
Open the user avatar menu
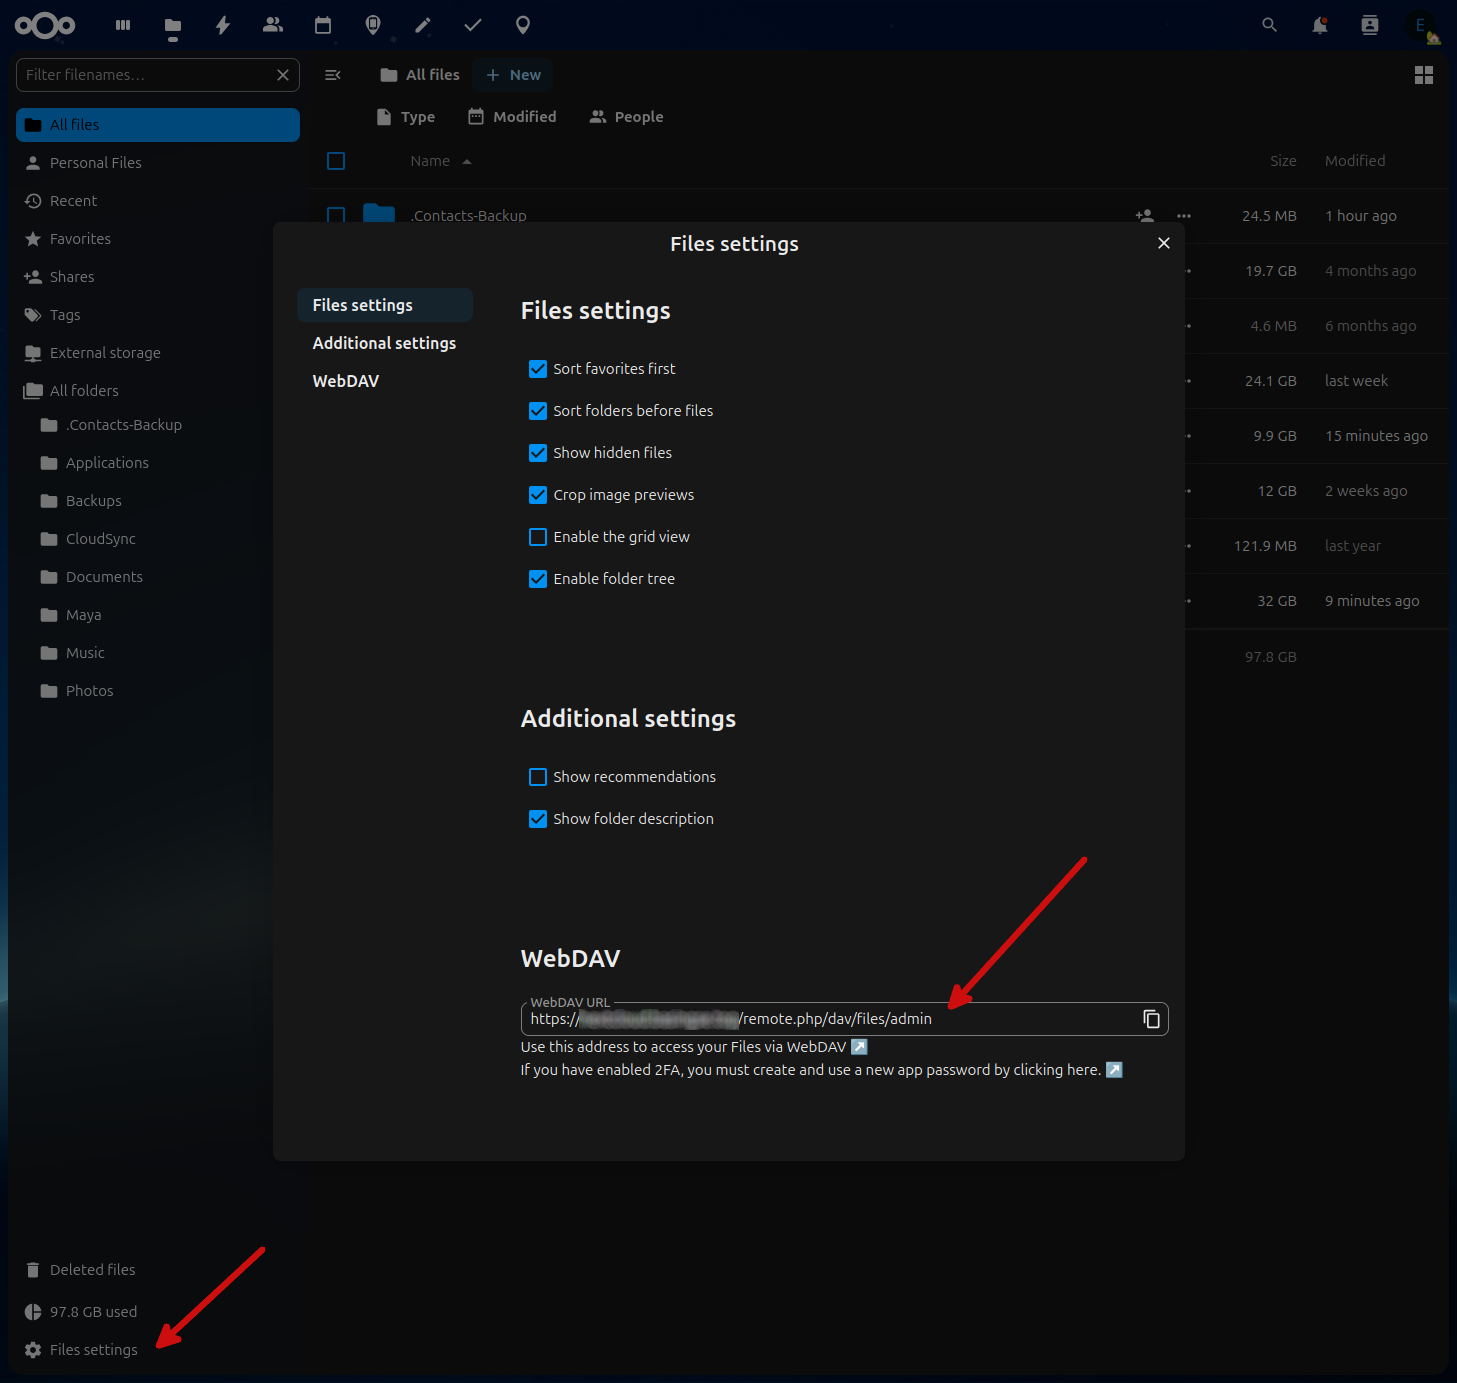(x=1421, y=25)
